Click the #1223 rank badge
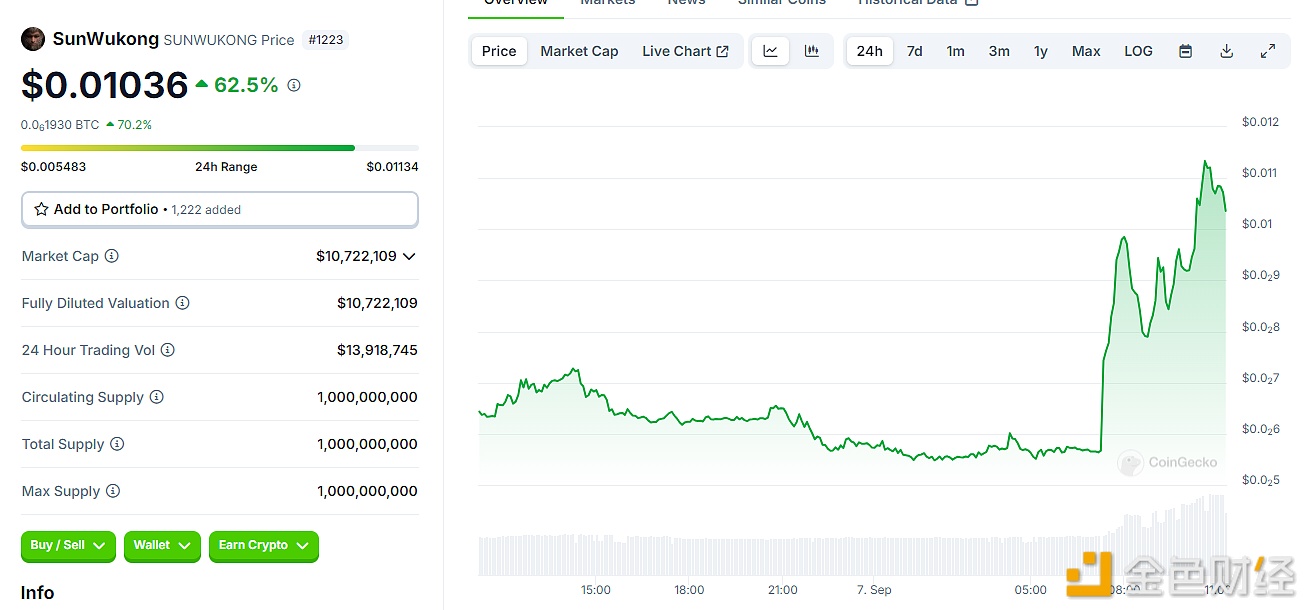The width and height of the screenshot is (1308, 610). (x=326, y=40)
